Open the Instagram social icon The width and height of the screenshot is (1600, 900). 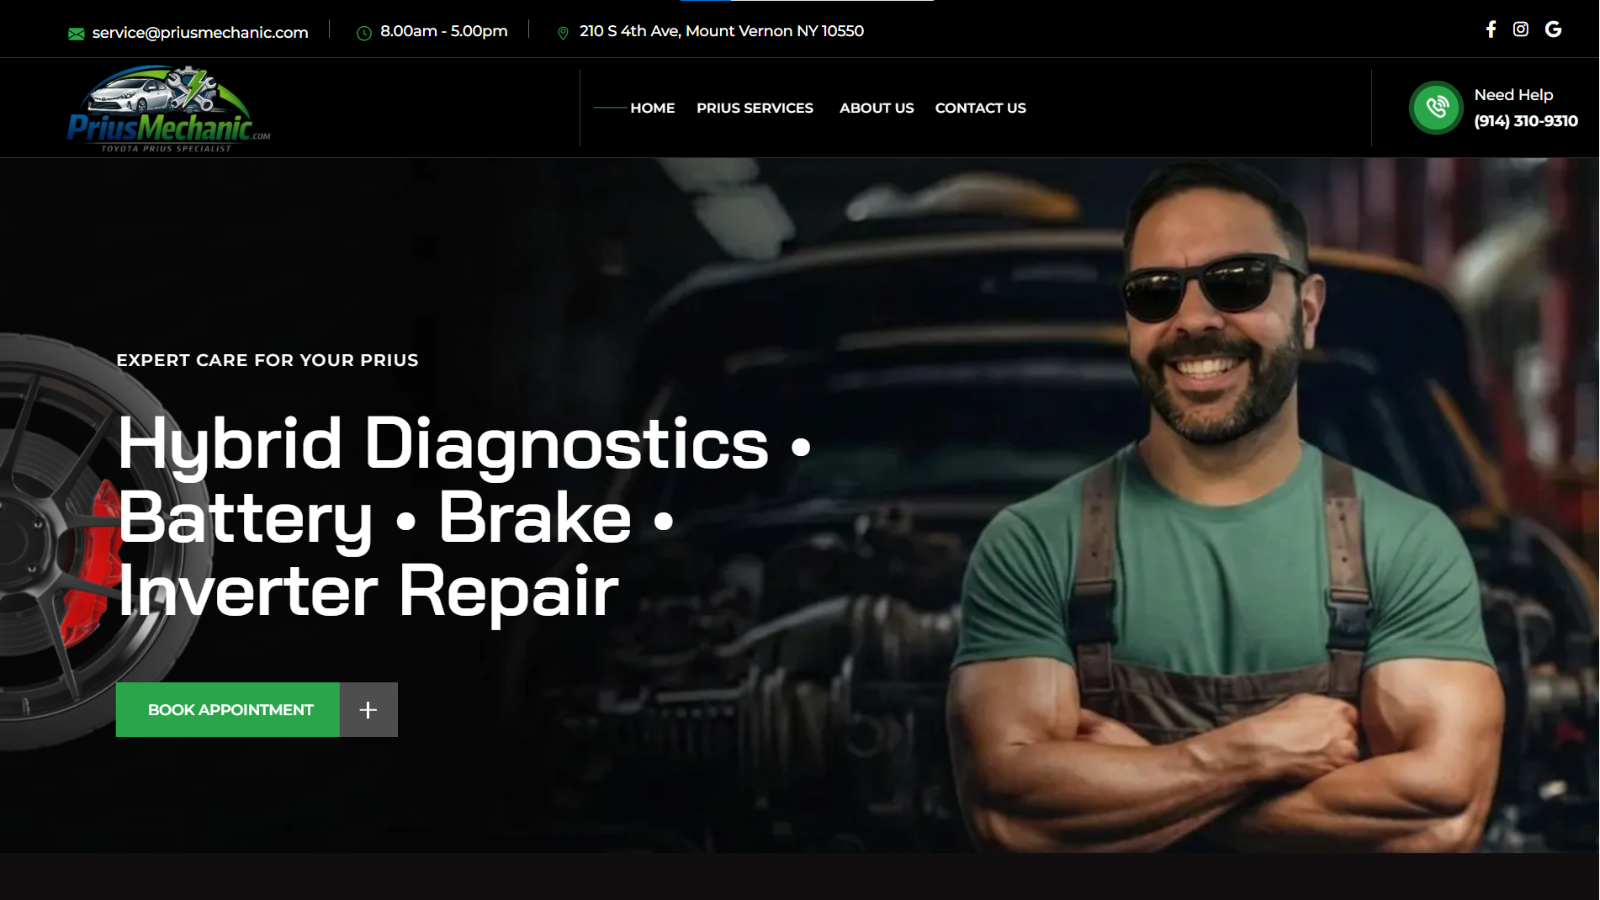[x=1520, y=30]
